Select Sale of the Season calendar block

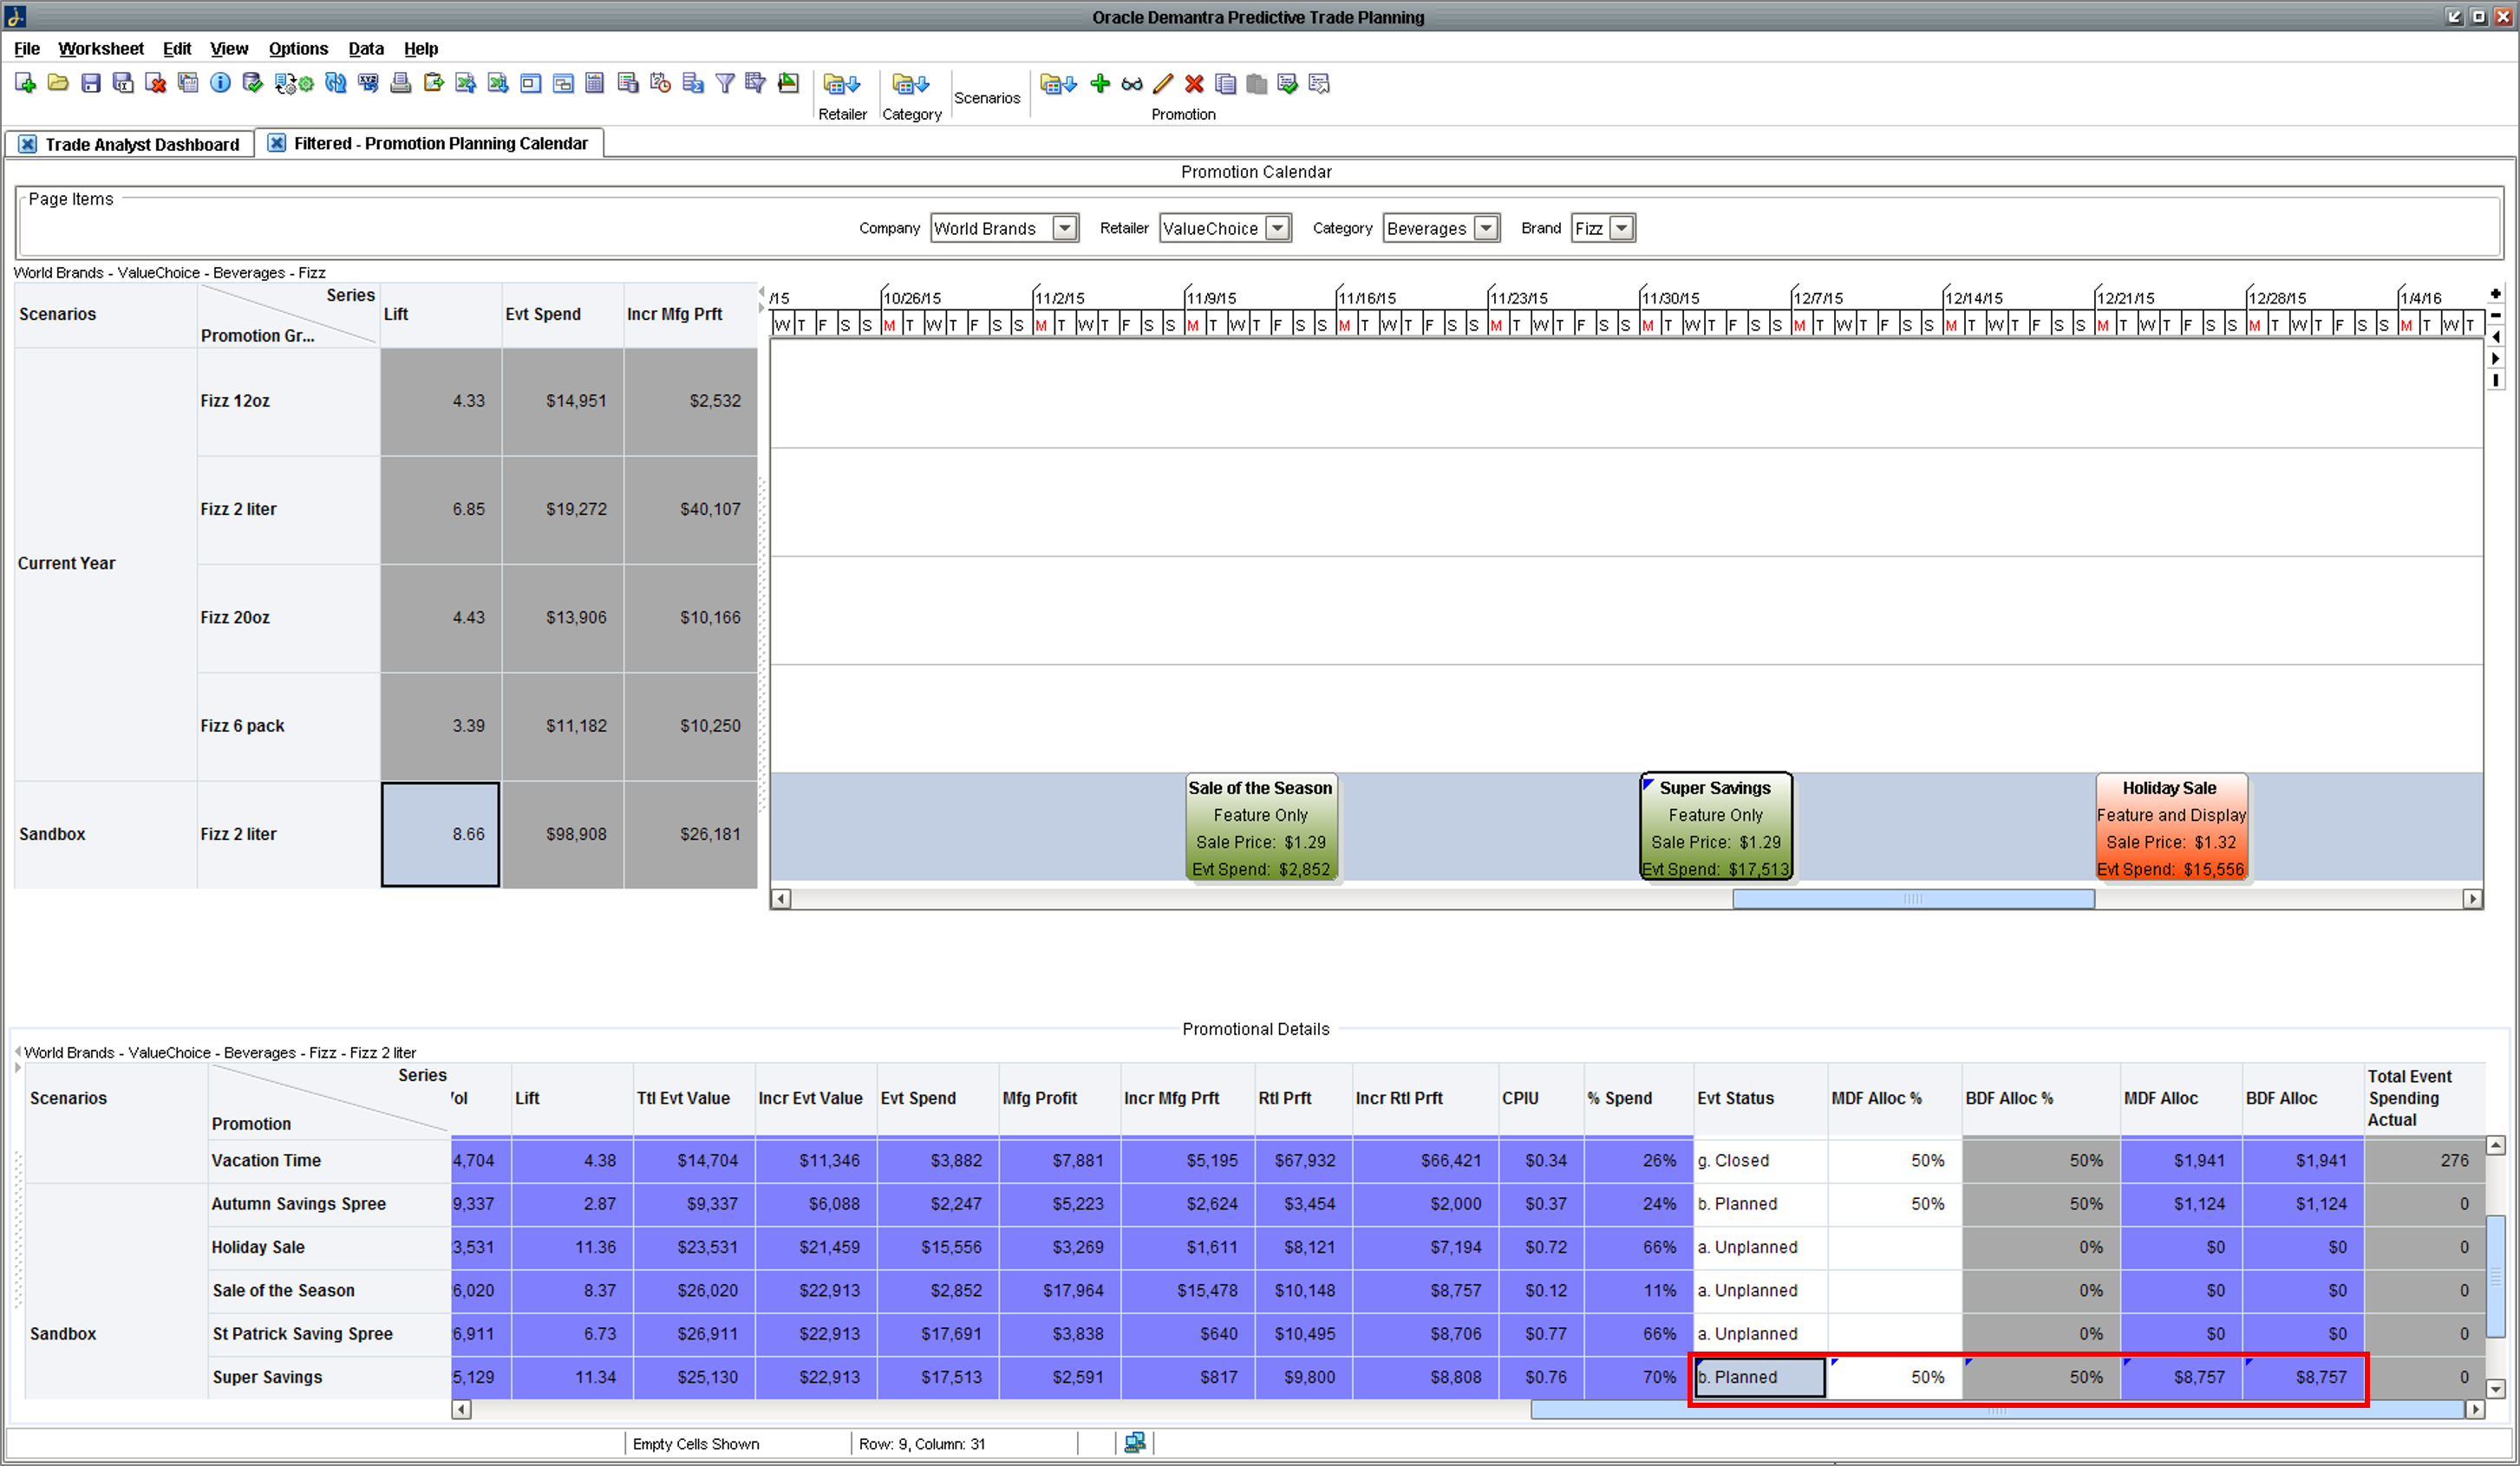(x=1260, y=827)
